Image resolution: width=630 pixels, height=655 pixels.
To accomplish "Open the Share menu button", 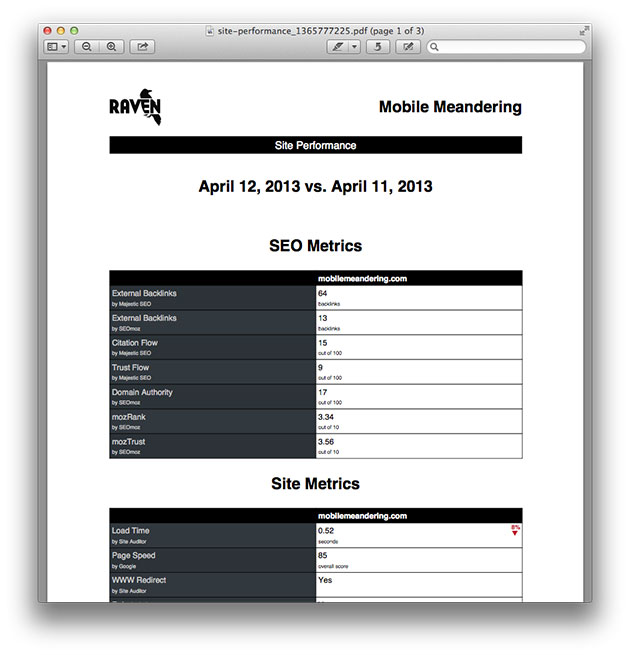I will 142,47.
